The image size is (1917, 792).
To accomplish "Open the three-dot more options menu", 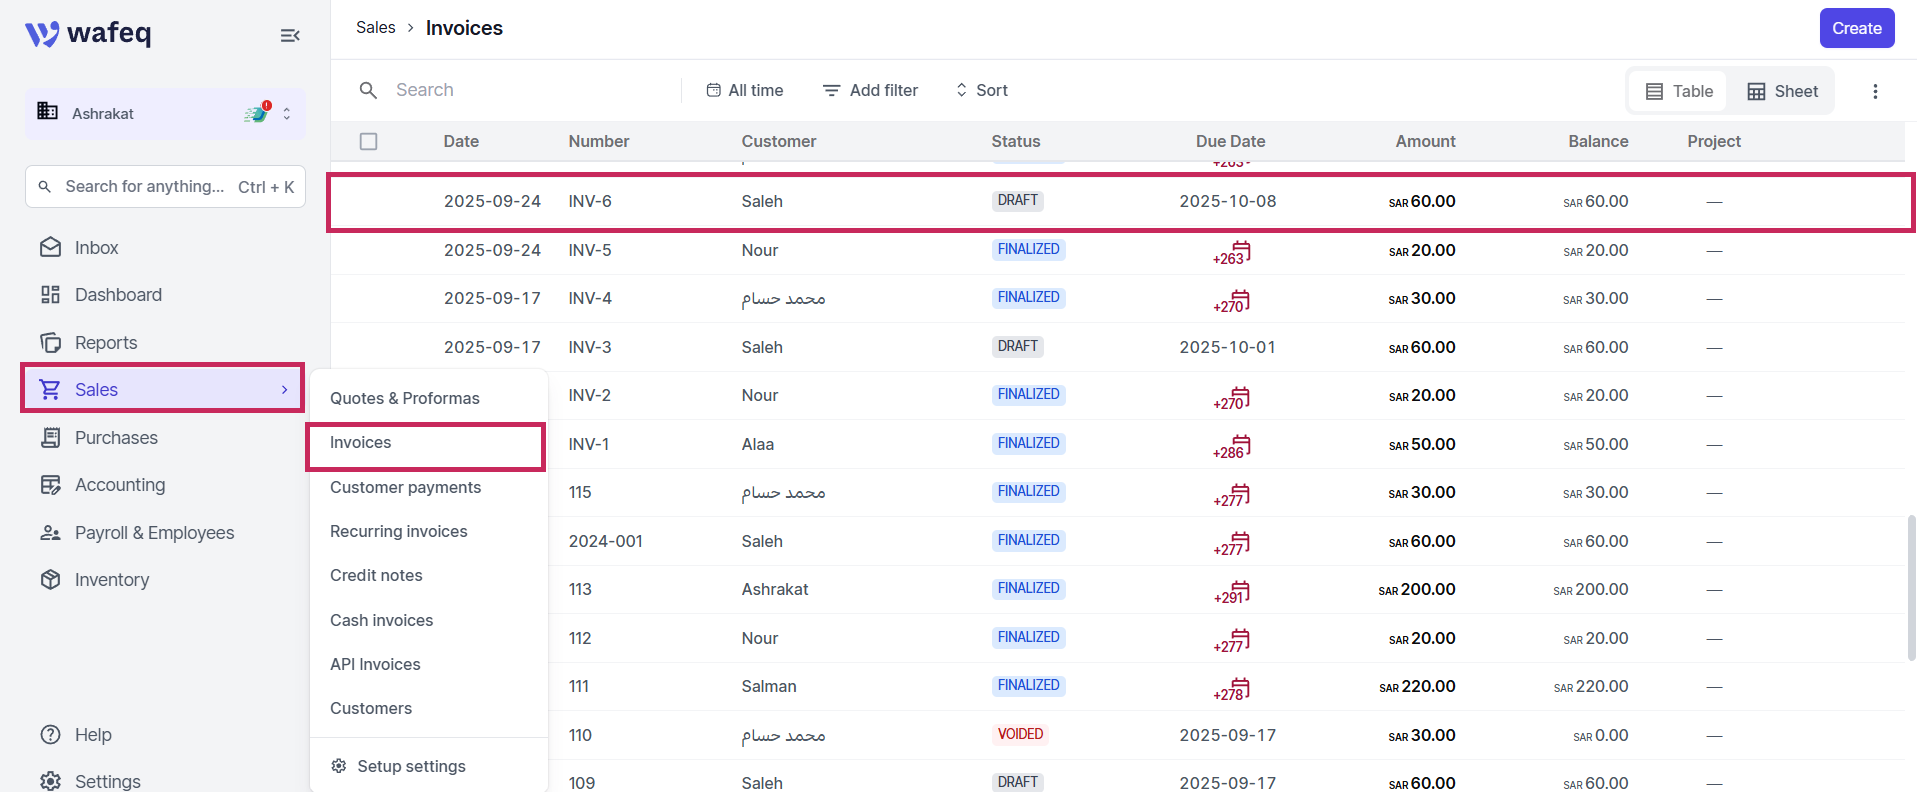I will 1875,91.
